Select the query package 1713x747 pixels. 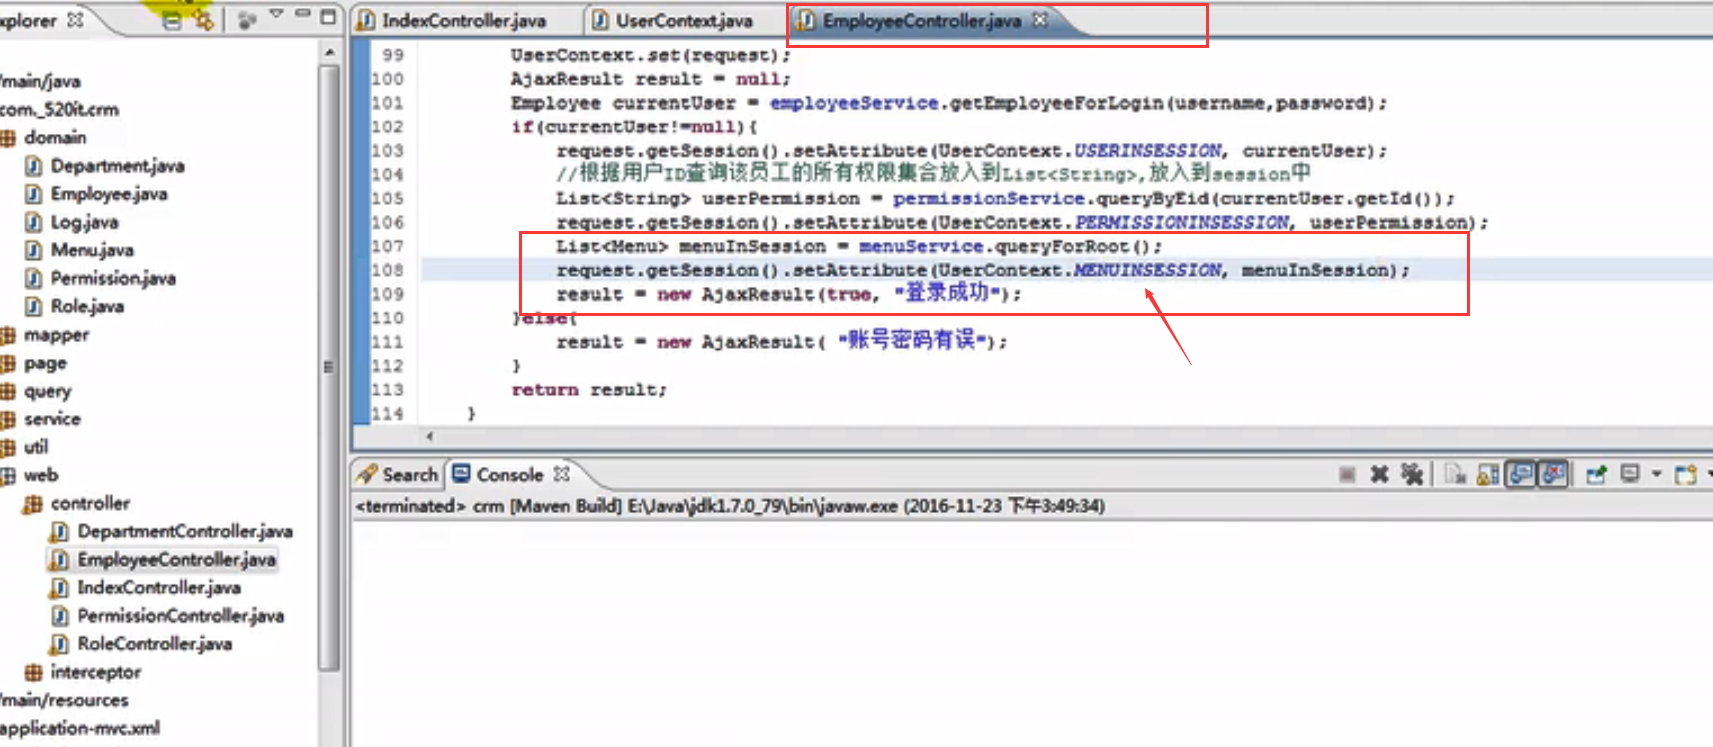coord(47,391)
